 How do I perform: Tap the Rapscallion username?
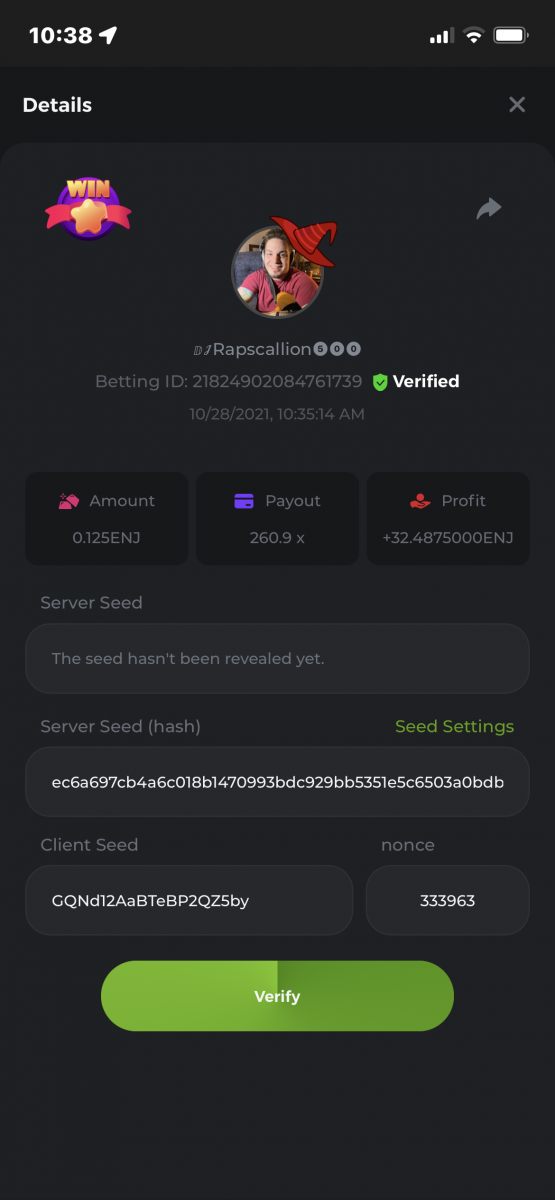[x=261, y=349]
